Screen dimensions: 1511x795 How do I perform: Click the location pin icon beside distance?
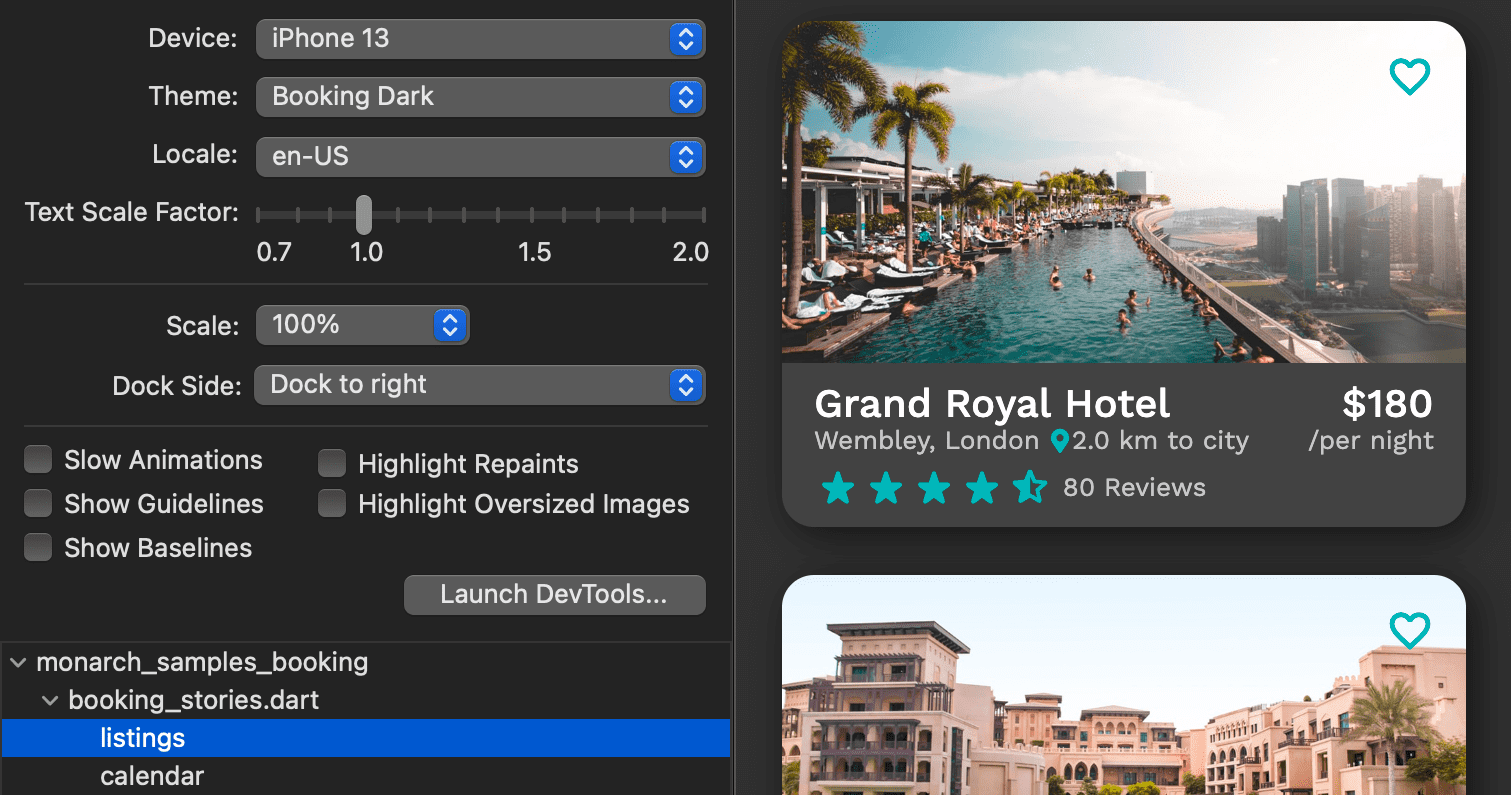point(1060,441)
